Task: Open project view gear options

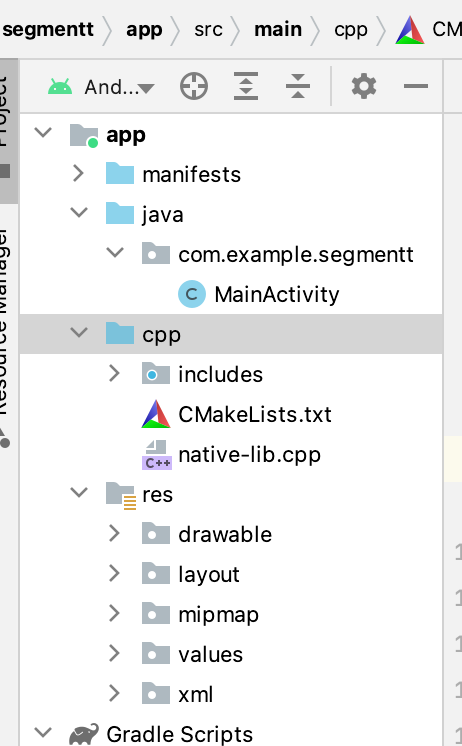Action: pyautogui.click(x=364, y=87)
